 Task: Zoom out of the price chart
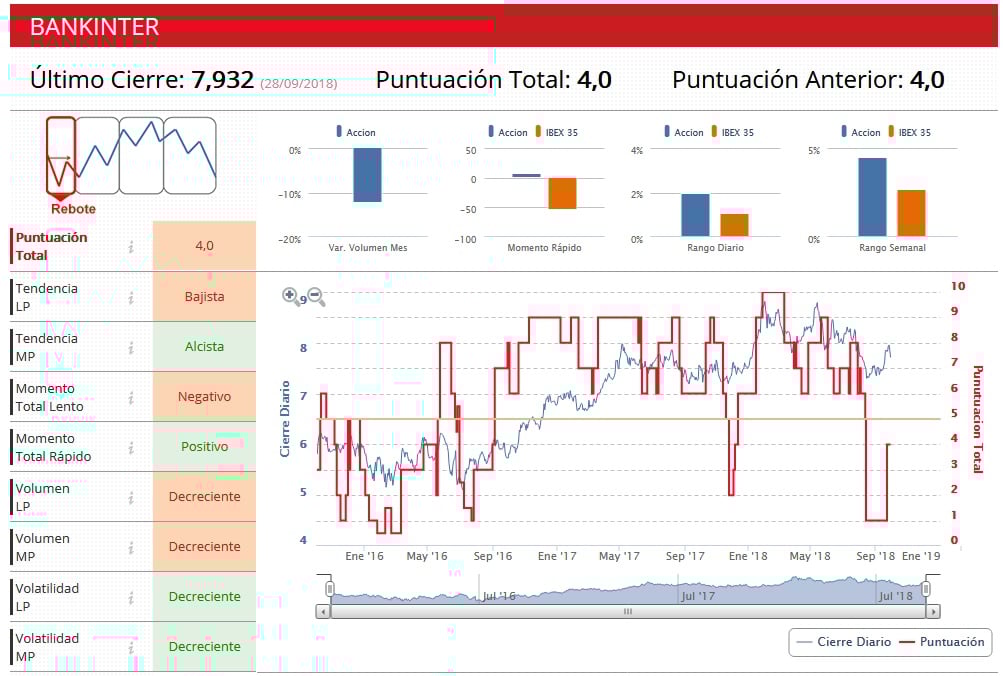click(316, 296)
